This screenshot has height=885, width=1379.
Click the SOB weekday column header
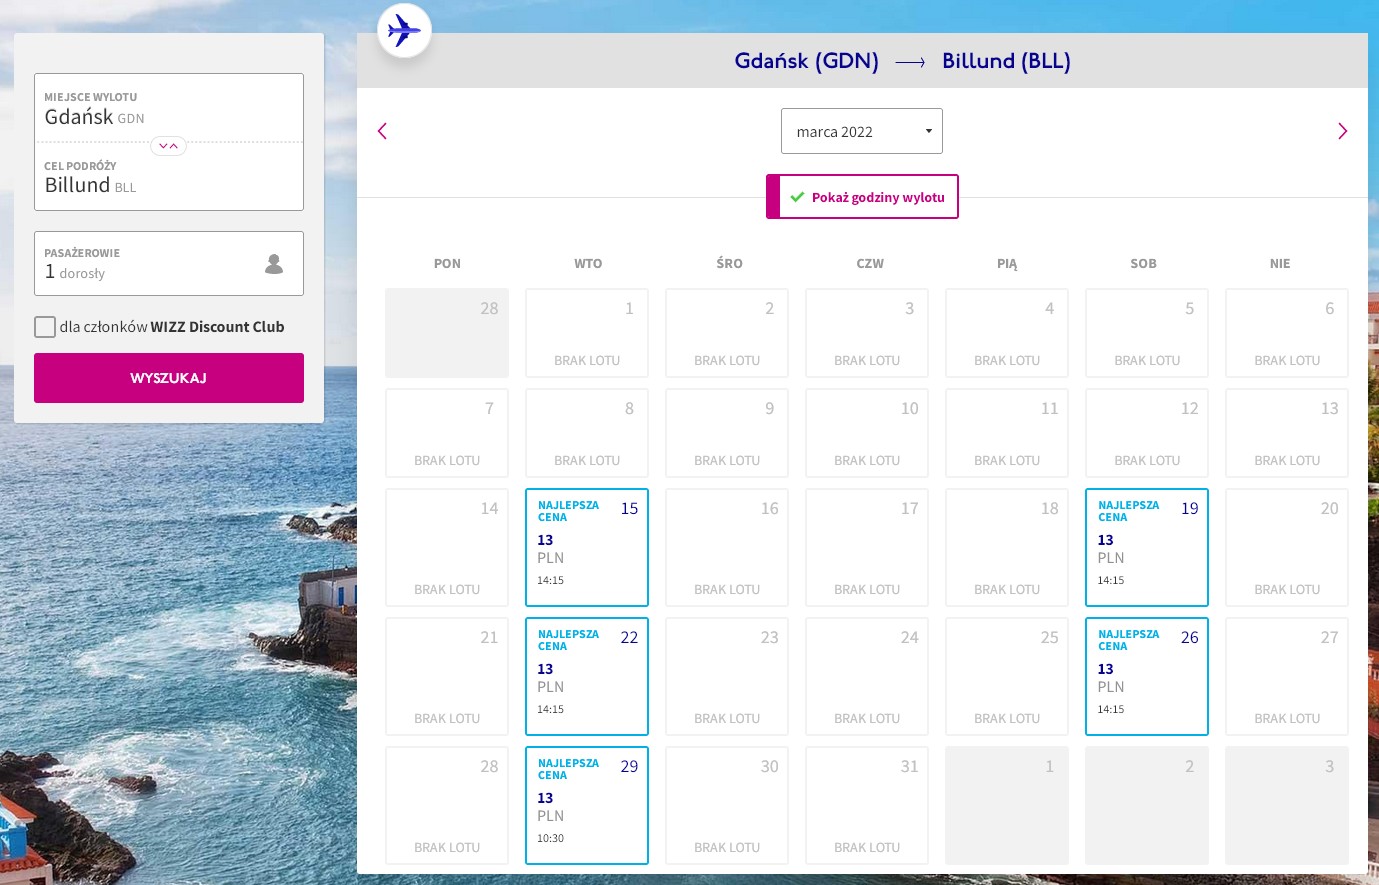(1143, 264)
